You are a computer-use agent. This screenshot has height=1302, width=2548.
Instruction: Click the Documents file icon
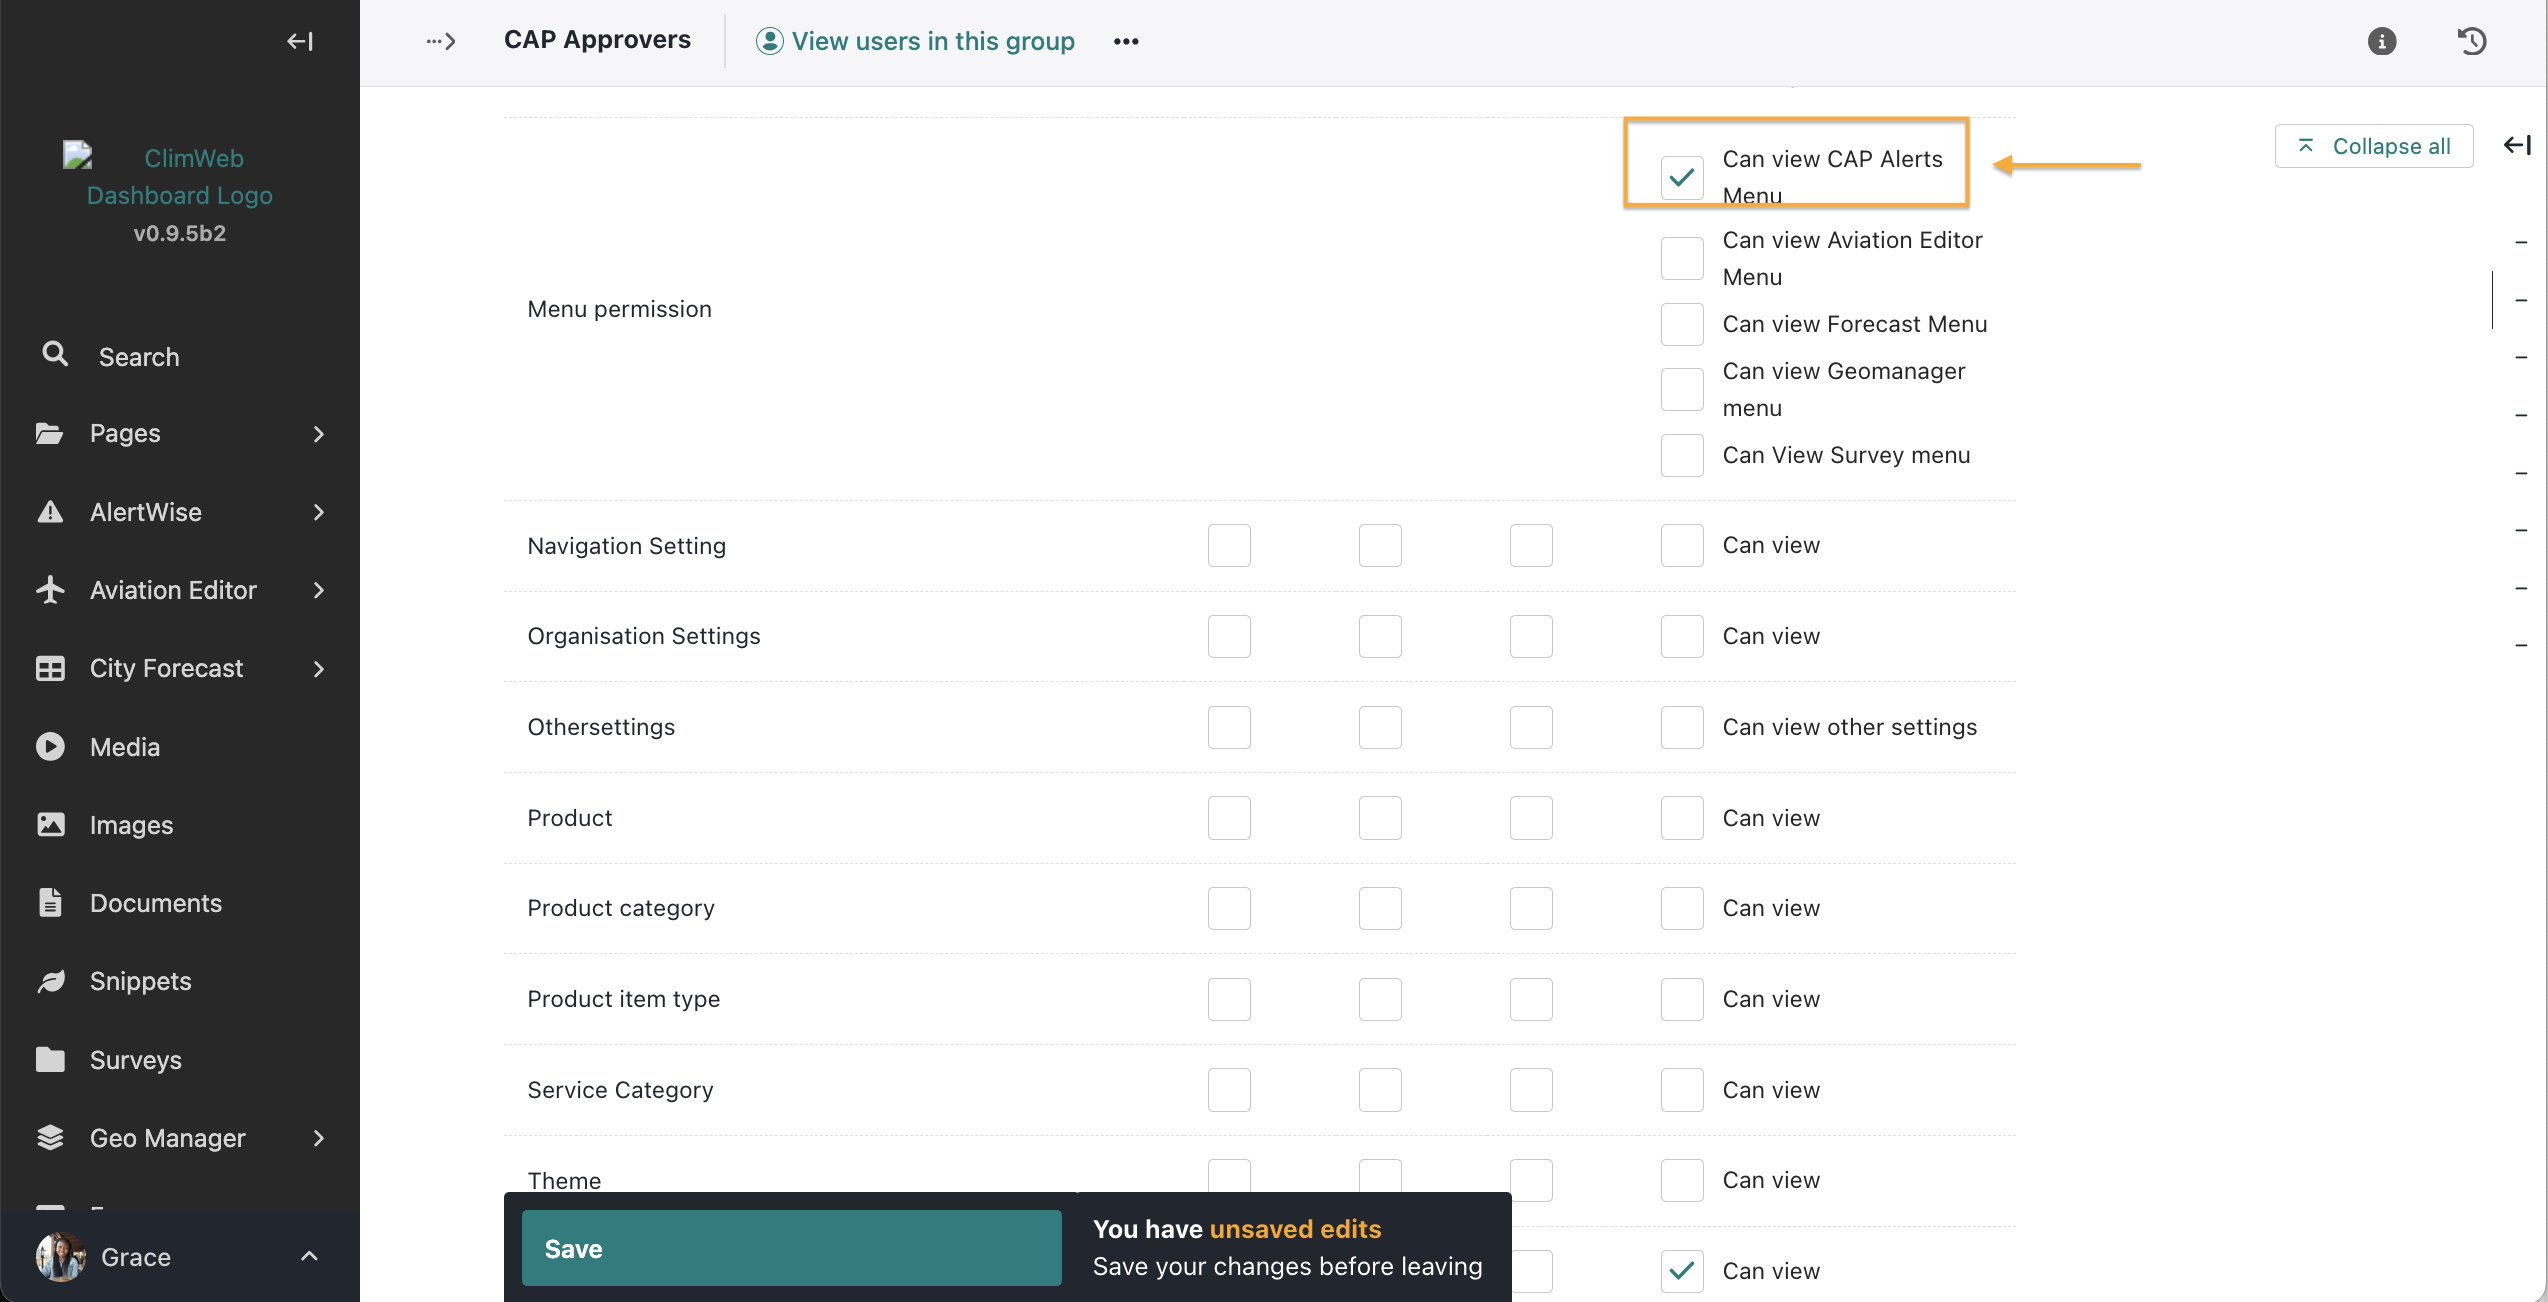click(x=50, y=903)
